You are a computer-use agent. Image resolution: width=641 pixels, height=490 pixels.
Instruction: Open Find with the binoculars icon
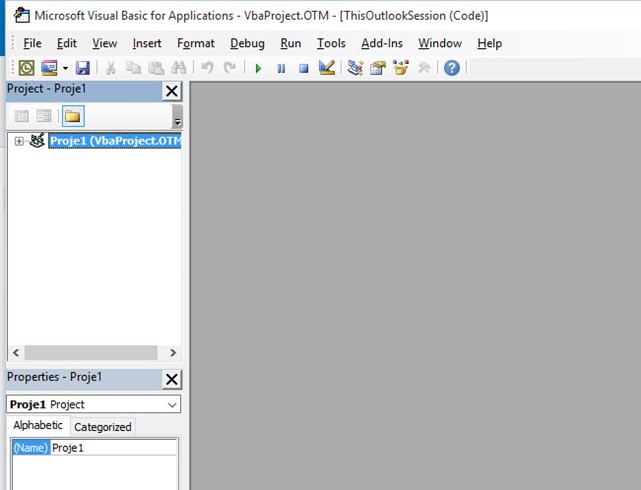179,68
